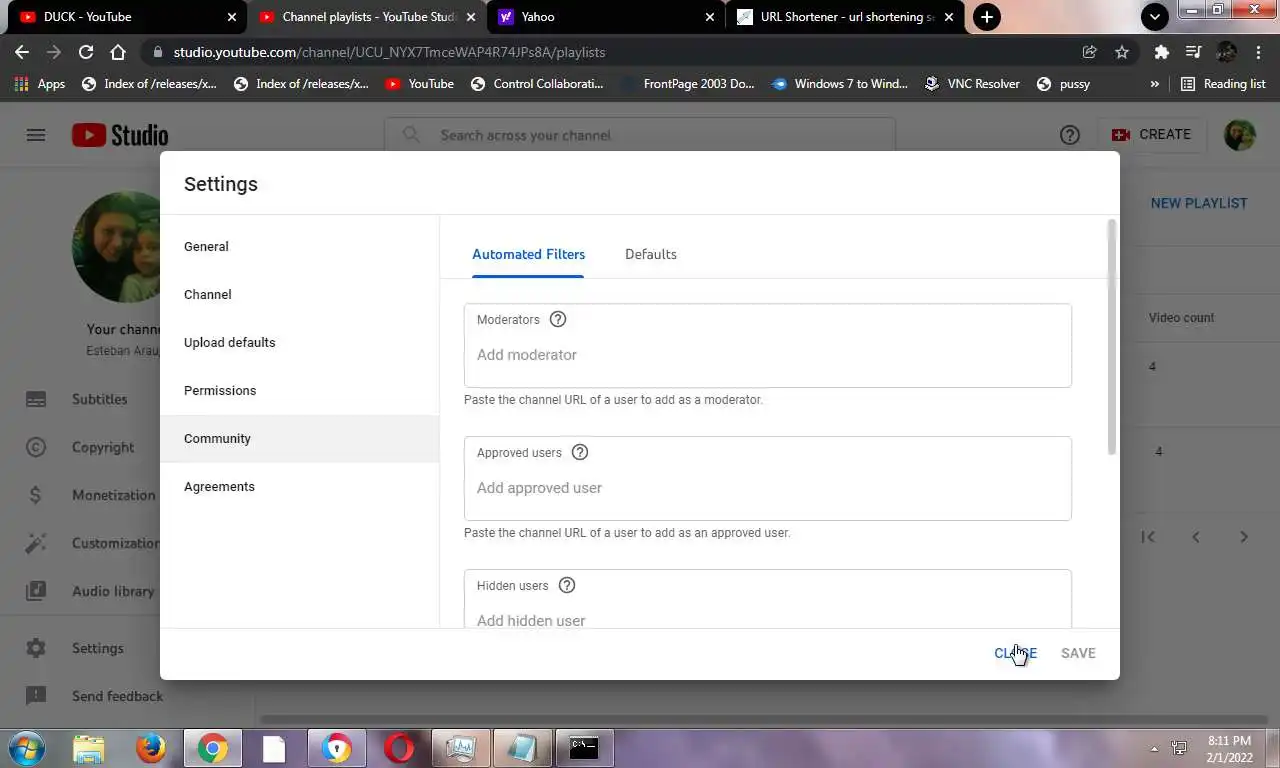The height and width of the screenshot is (768, 1280).
Task: Open the VNC Resolver bookmark
Action: [972, 84]
